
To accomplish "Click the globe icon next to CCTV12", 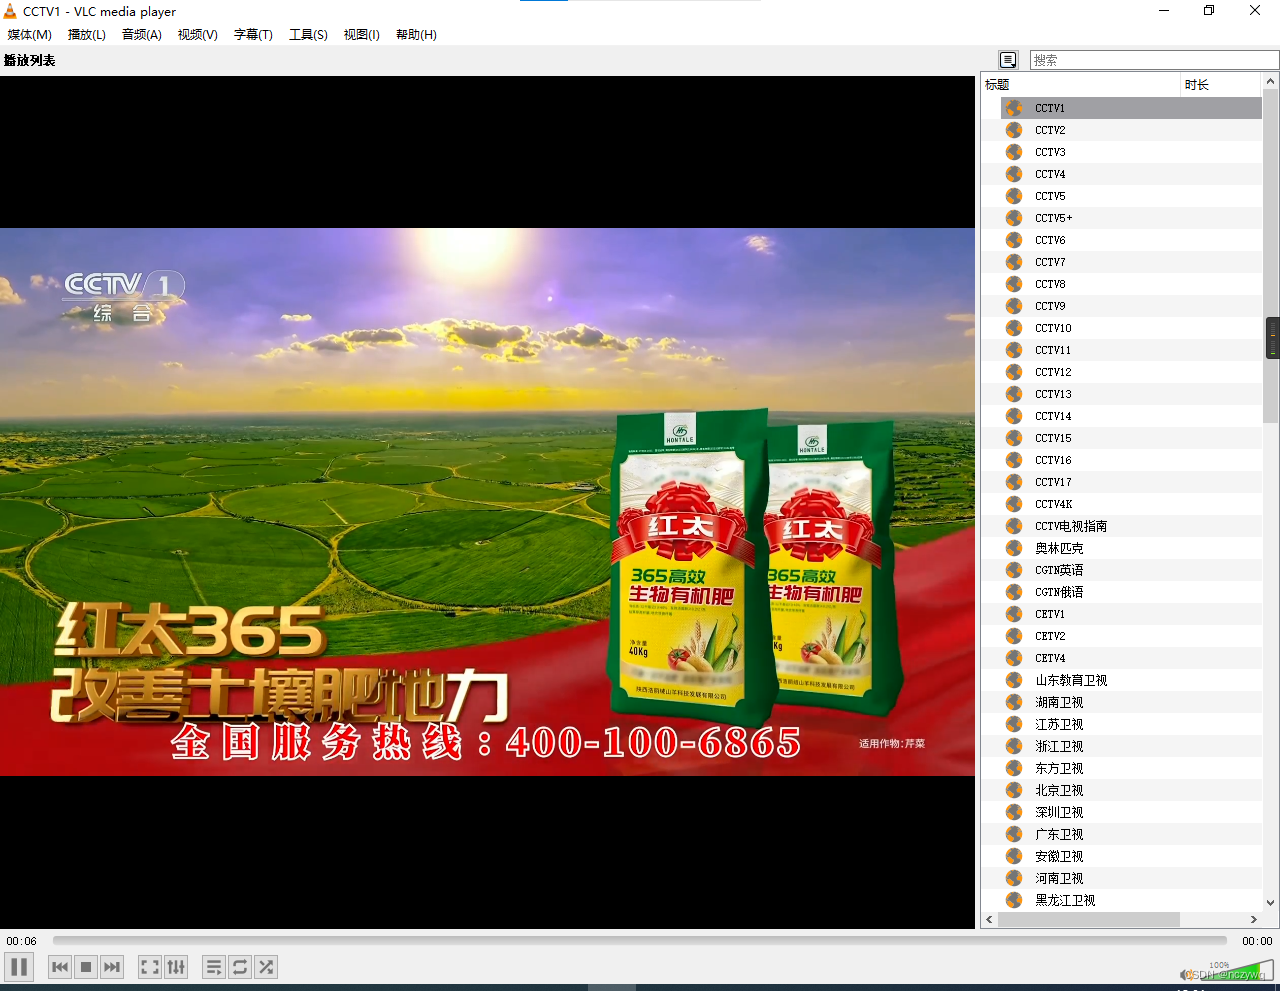I will coord(1014,372).
